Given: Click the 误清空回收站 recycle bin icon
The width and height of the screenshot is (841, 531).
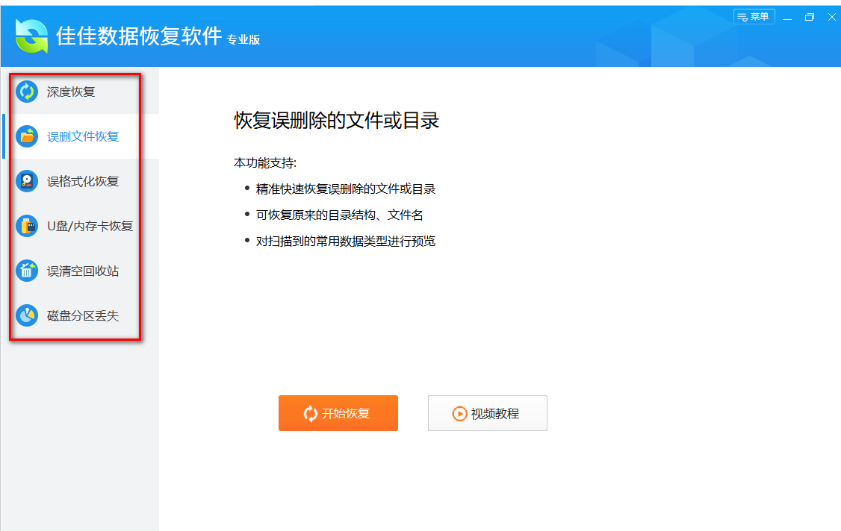Looking at the screenshot, I should pyautogui.click(x=27, y=271).
